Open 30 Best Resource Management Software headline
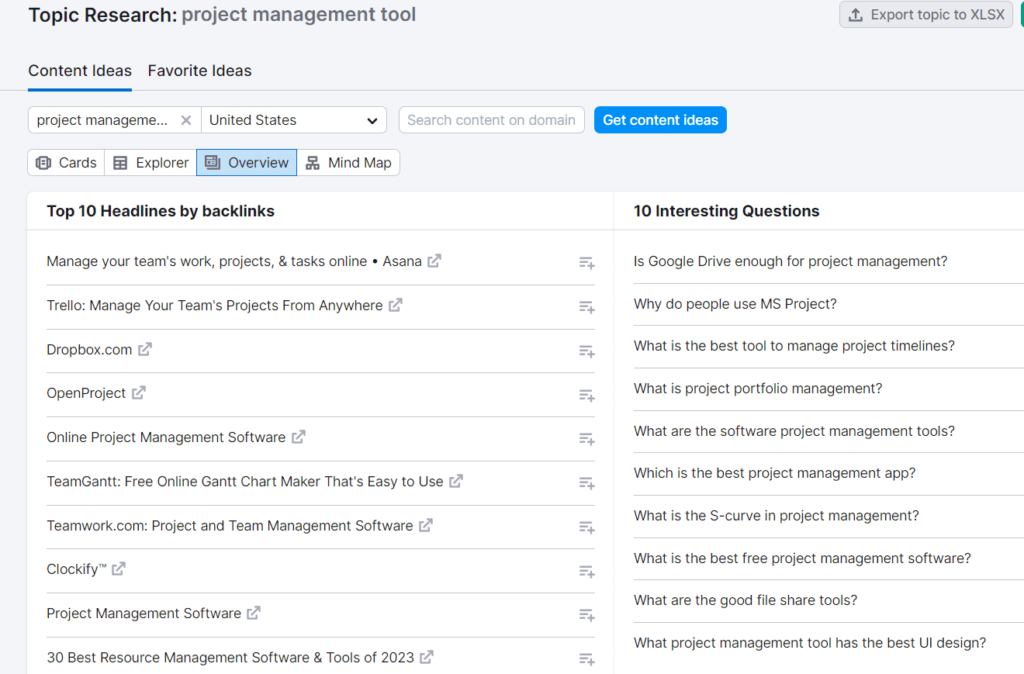The width and height of the screenshot is (1024, 674). tap(230, 658)
